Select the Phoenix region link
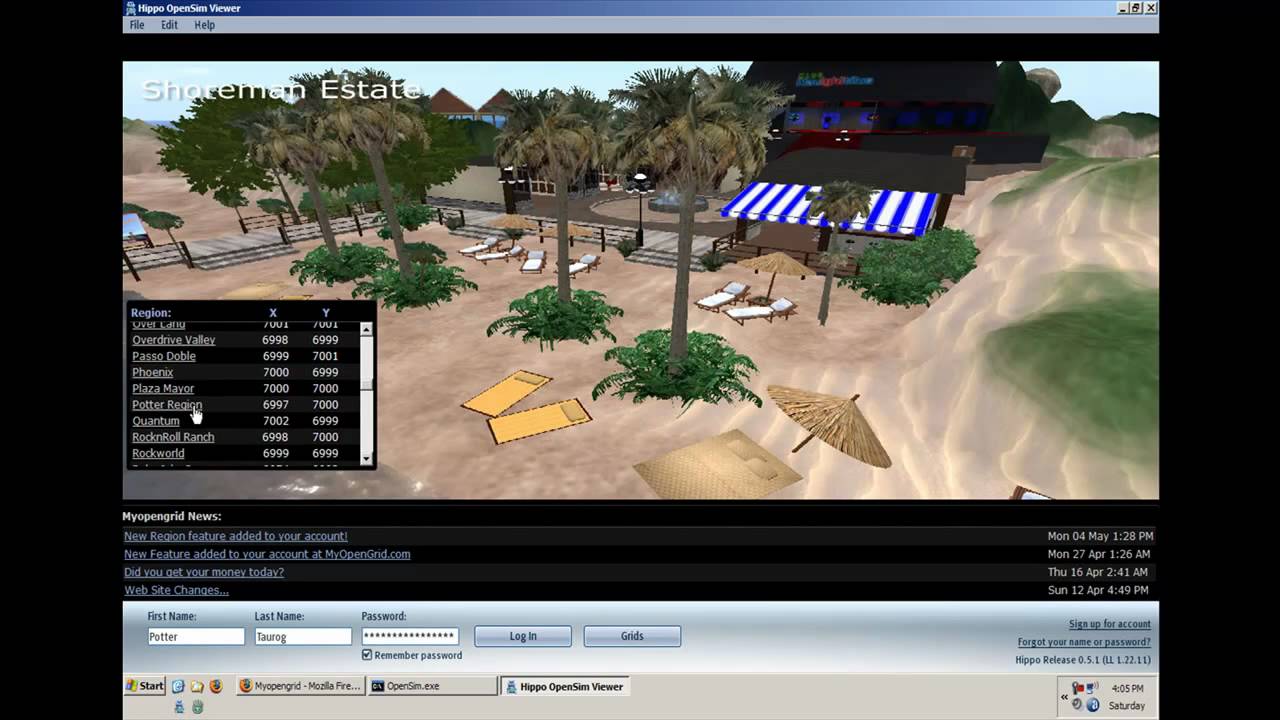This screenshot has height=720, width=1280. tap(153, 372)
